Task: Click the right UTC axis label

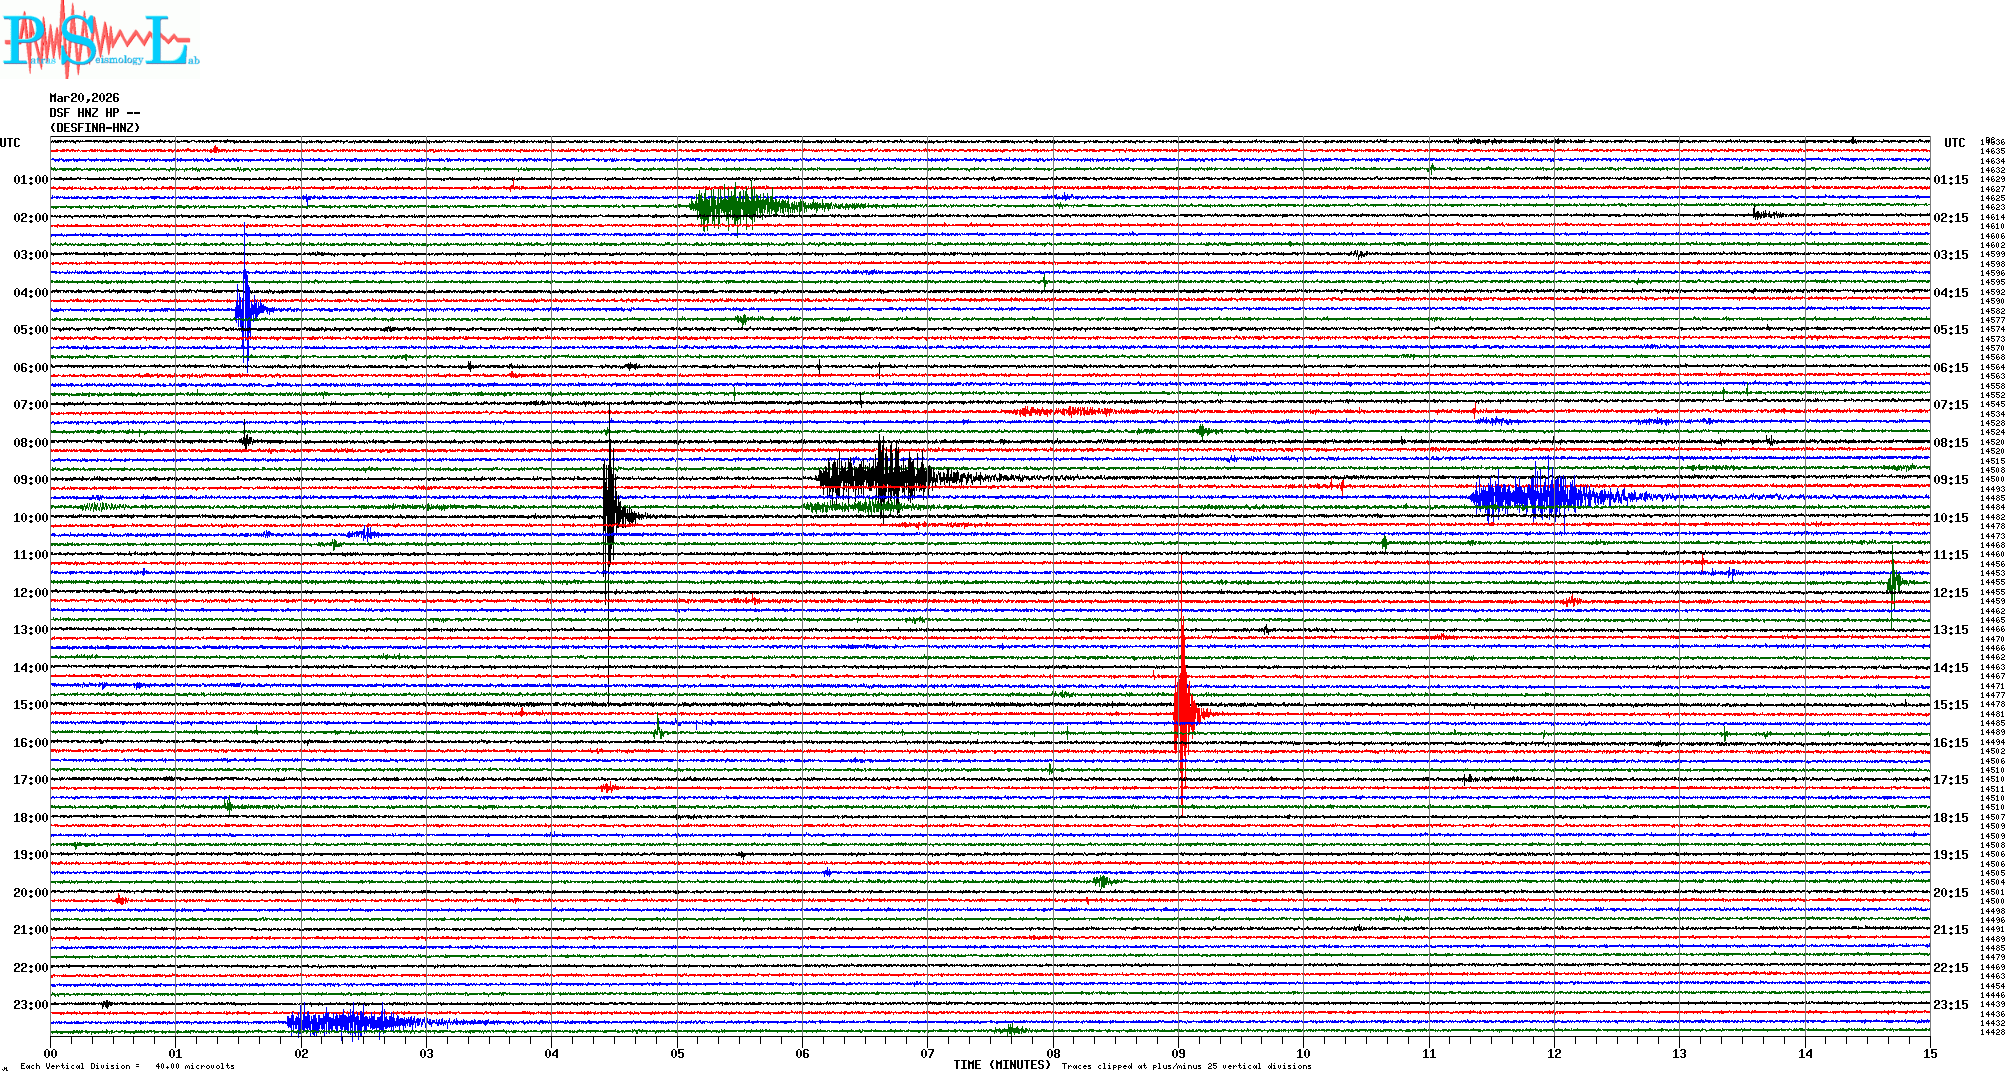Action: tap(1954, 143)
